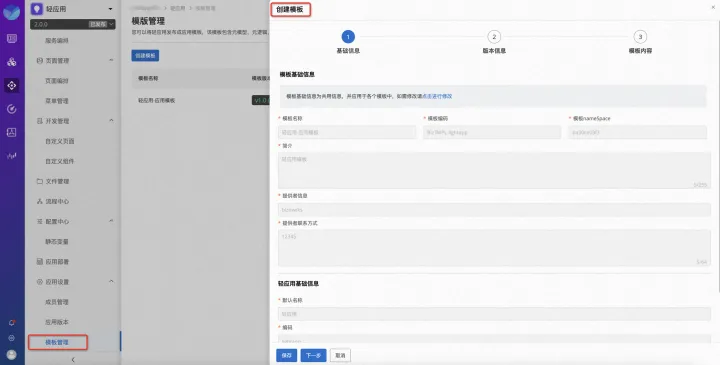Click the bird logo in the top-left corner
This screenshot has height=365, width=720.
tap(11, 12)
